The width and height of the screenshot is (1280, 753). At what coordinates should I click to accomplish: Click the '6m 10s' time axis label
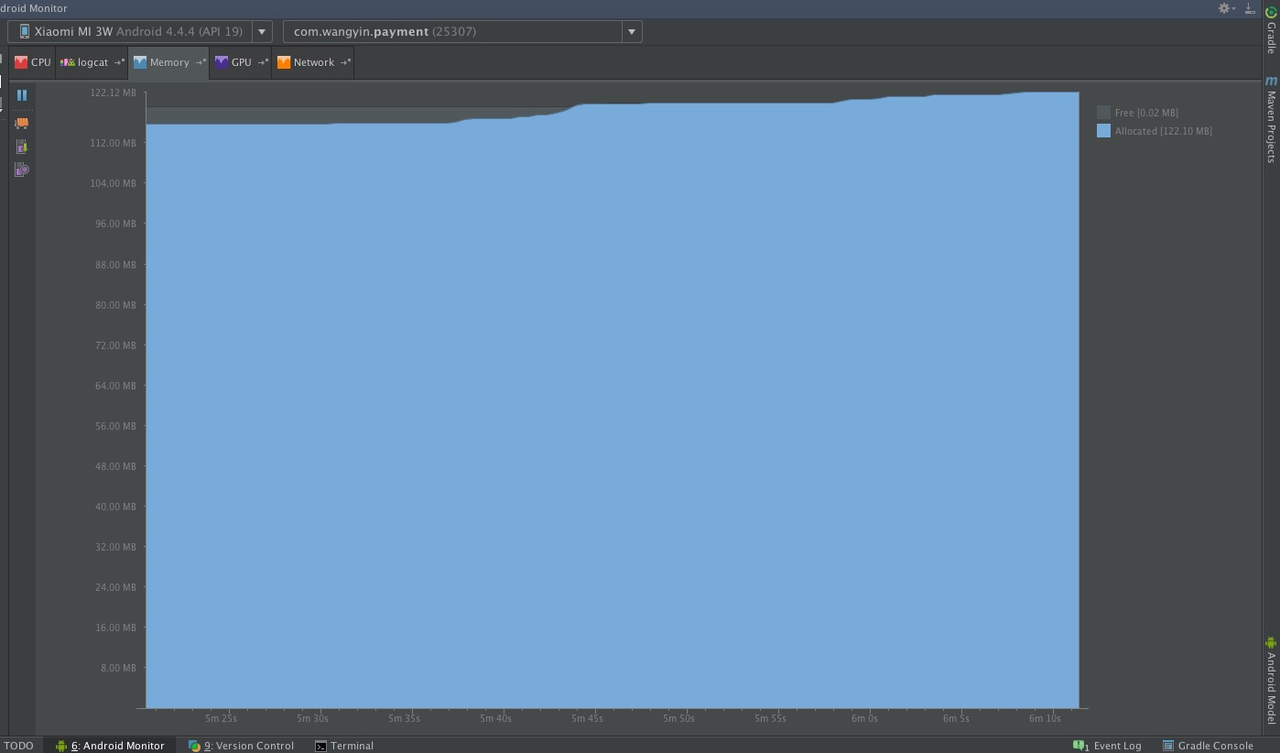[1045, 718]
